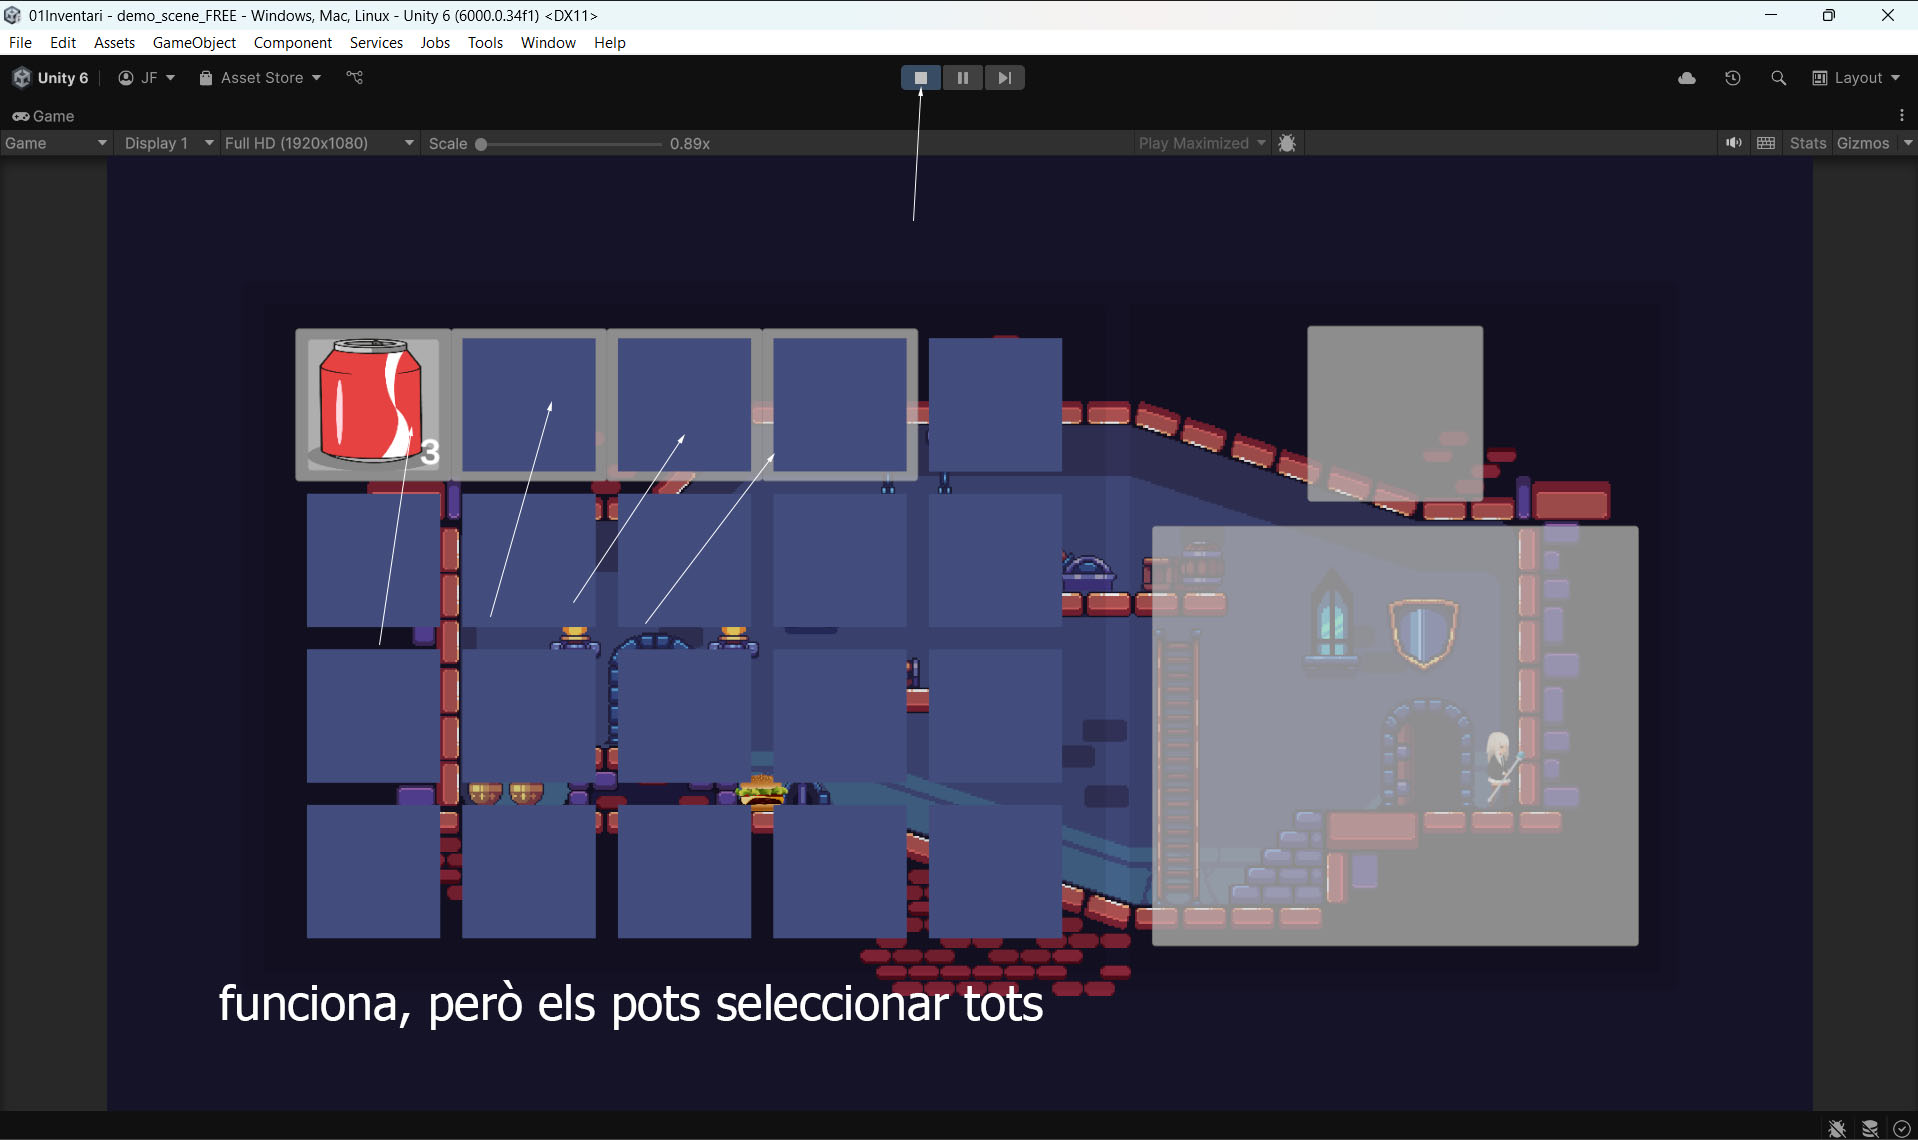Open the Layout dropdown
The image size is (1918, 1140).
(1856, 78)
